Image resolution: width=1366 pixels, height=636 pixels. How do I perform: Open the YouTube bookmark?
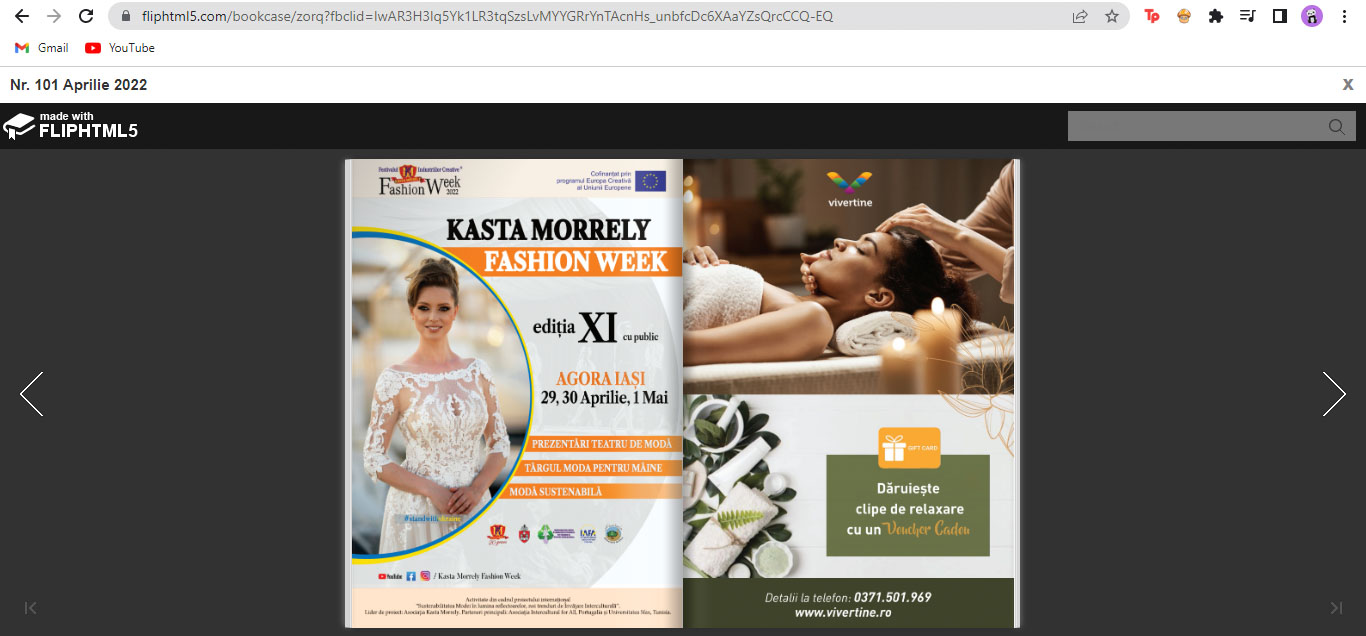click(x=120, y=48)
